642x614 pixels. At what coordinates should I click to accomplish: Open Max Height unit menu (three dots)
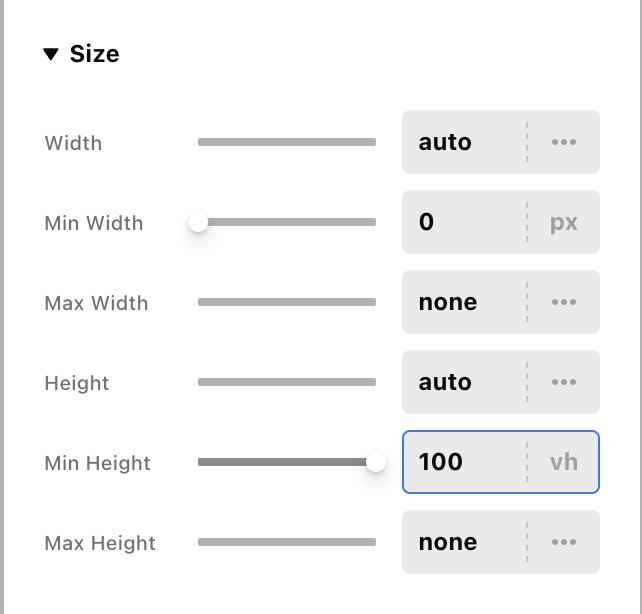(564, 542)
